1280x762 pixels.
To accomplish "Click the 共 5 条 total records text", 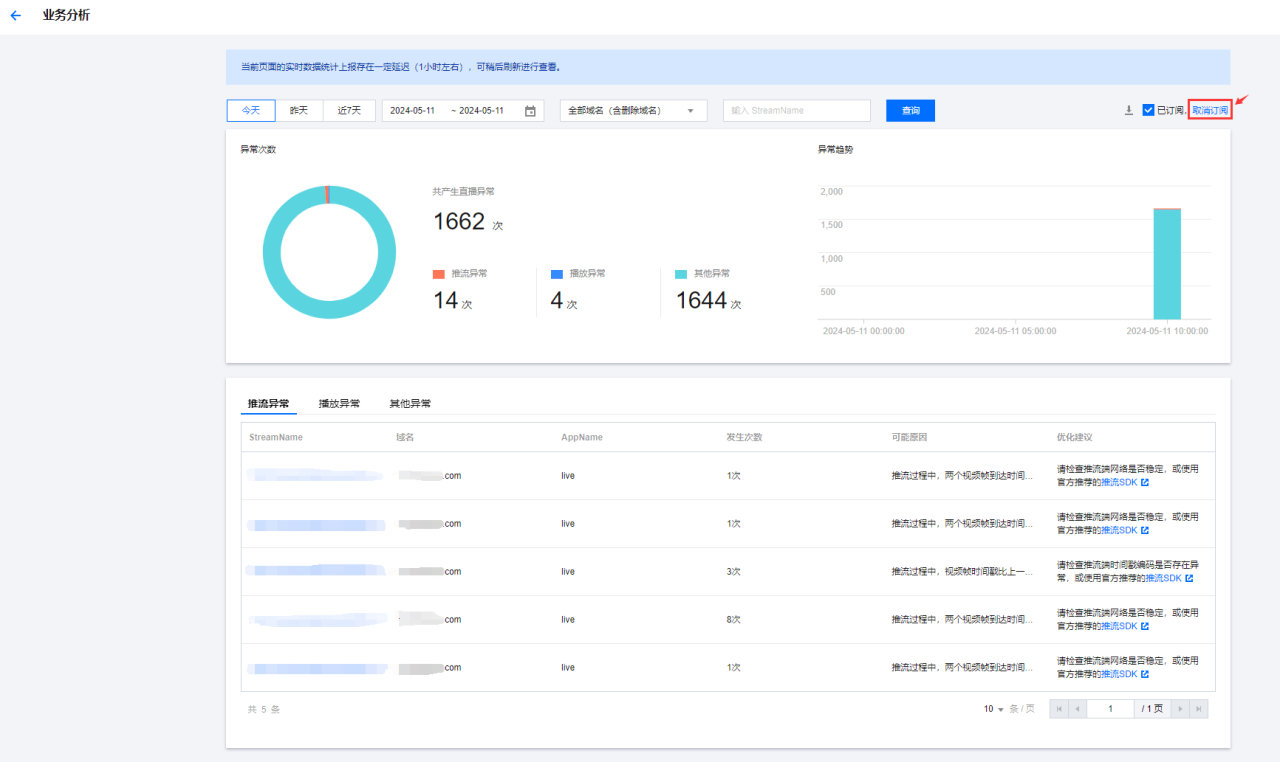I will [264, 709].
